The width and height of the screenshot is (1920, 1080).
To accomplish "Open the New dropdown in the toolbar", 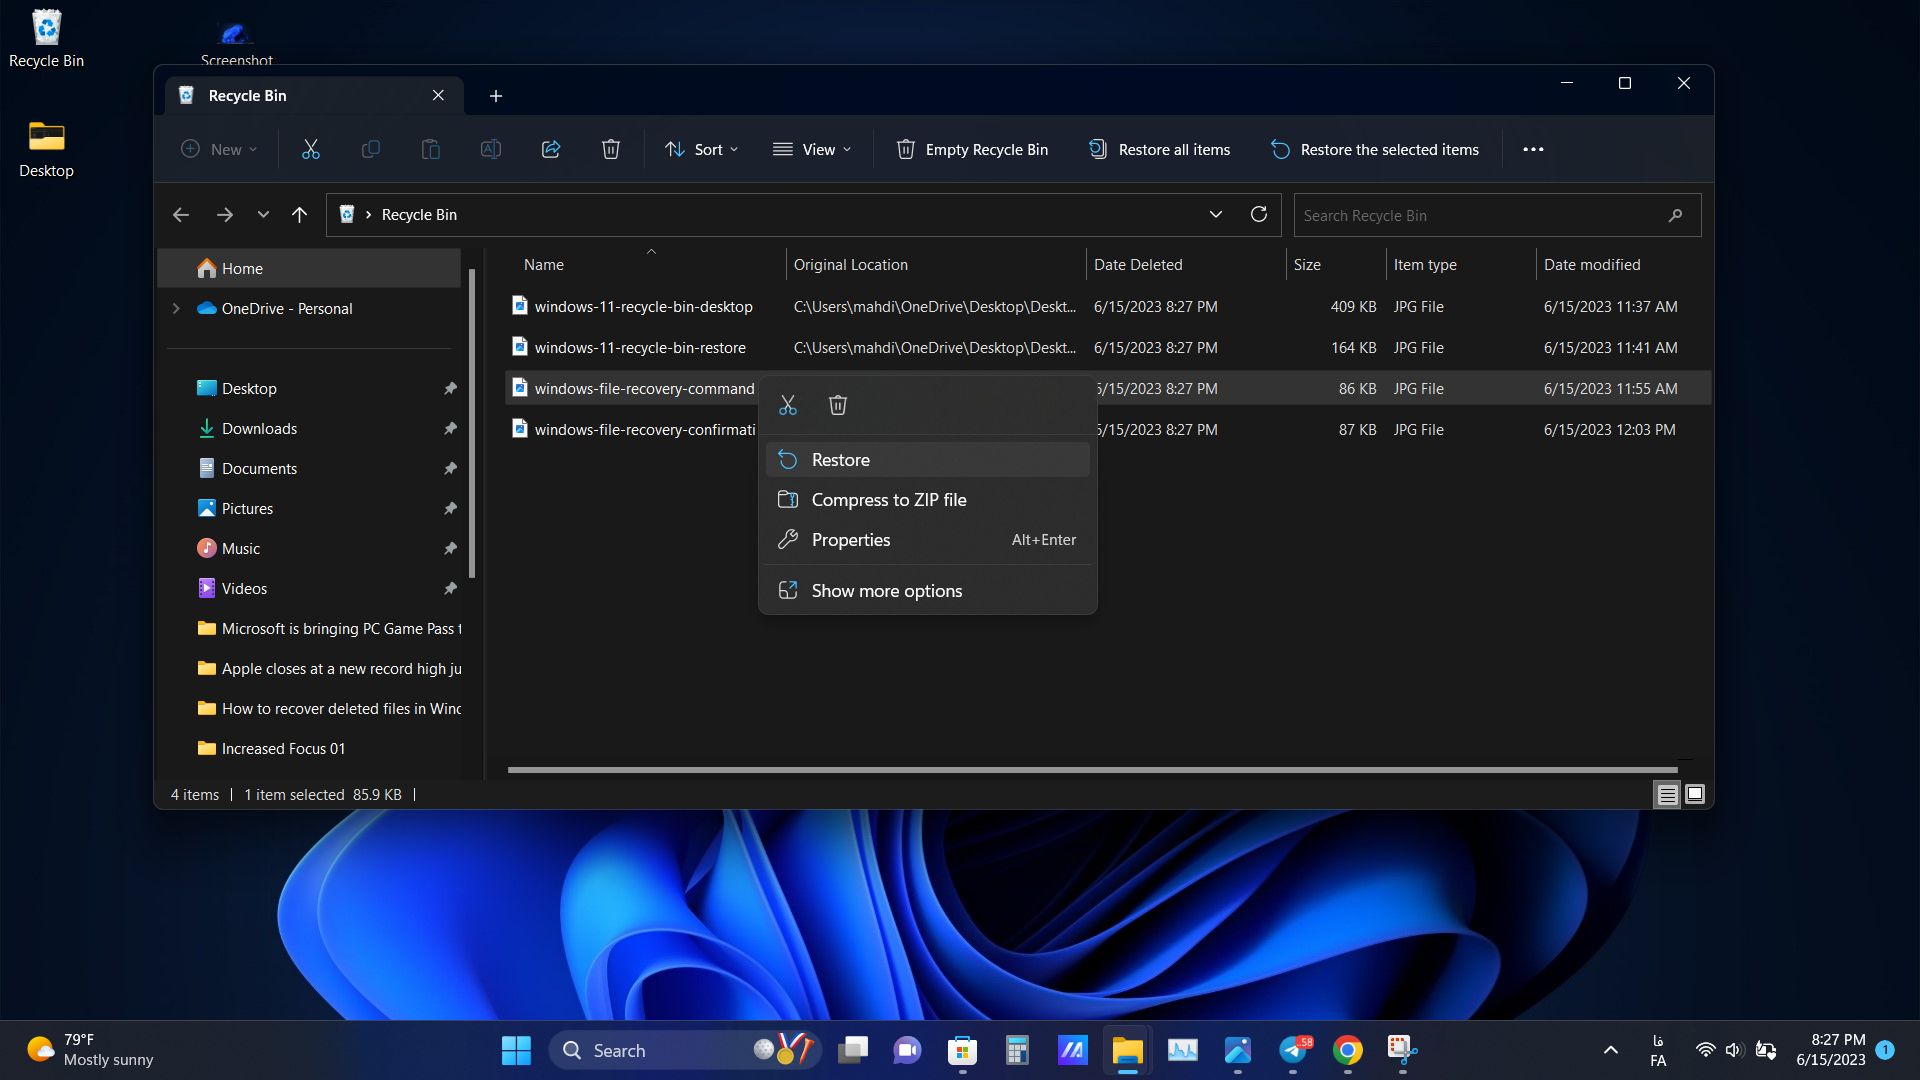I will point(219,149).
